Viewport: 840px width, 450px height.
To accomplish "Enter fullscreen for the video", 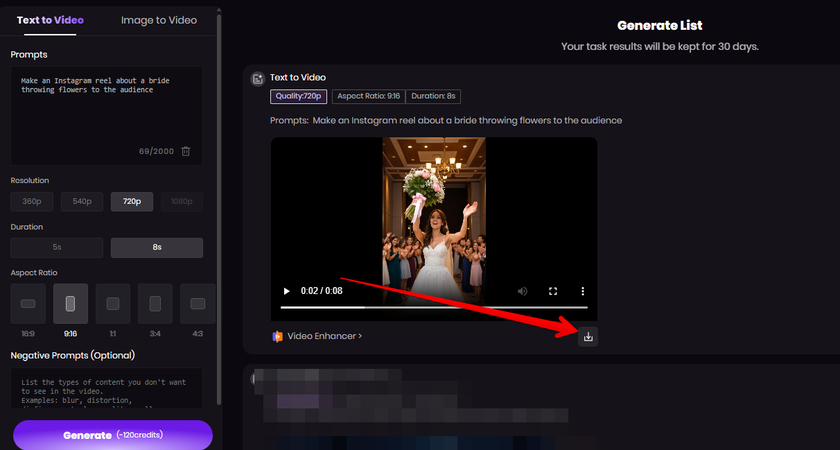I will [553, 291].
